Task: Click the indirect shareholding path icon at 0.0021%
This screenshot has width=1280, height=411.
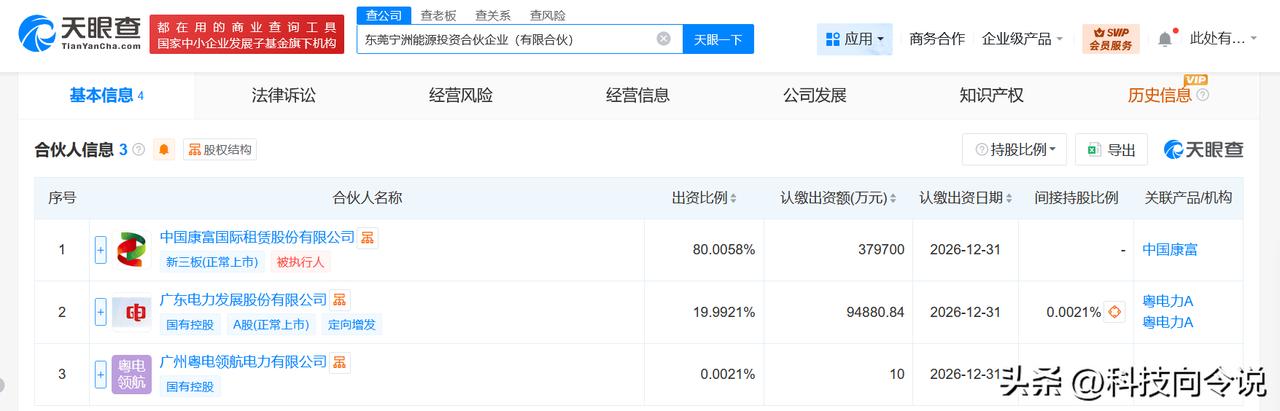Action: coord(1115,312)
